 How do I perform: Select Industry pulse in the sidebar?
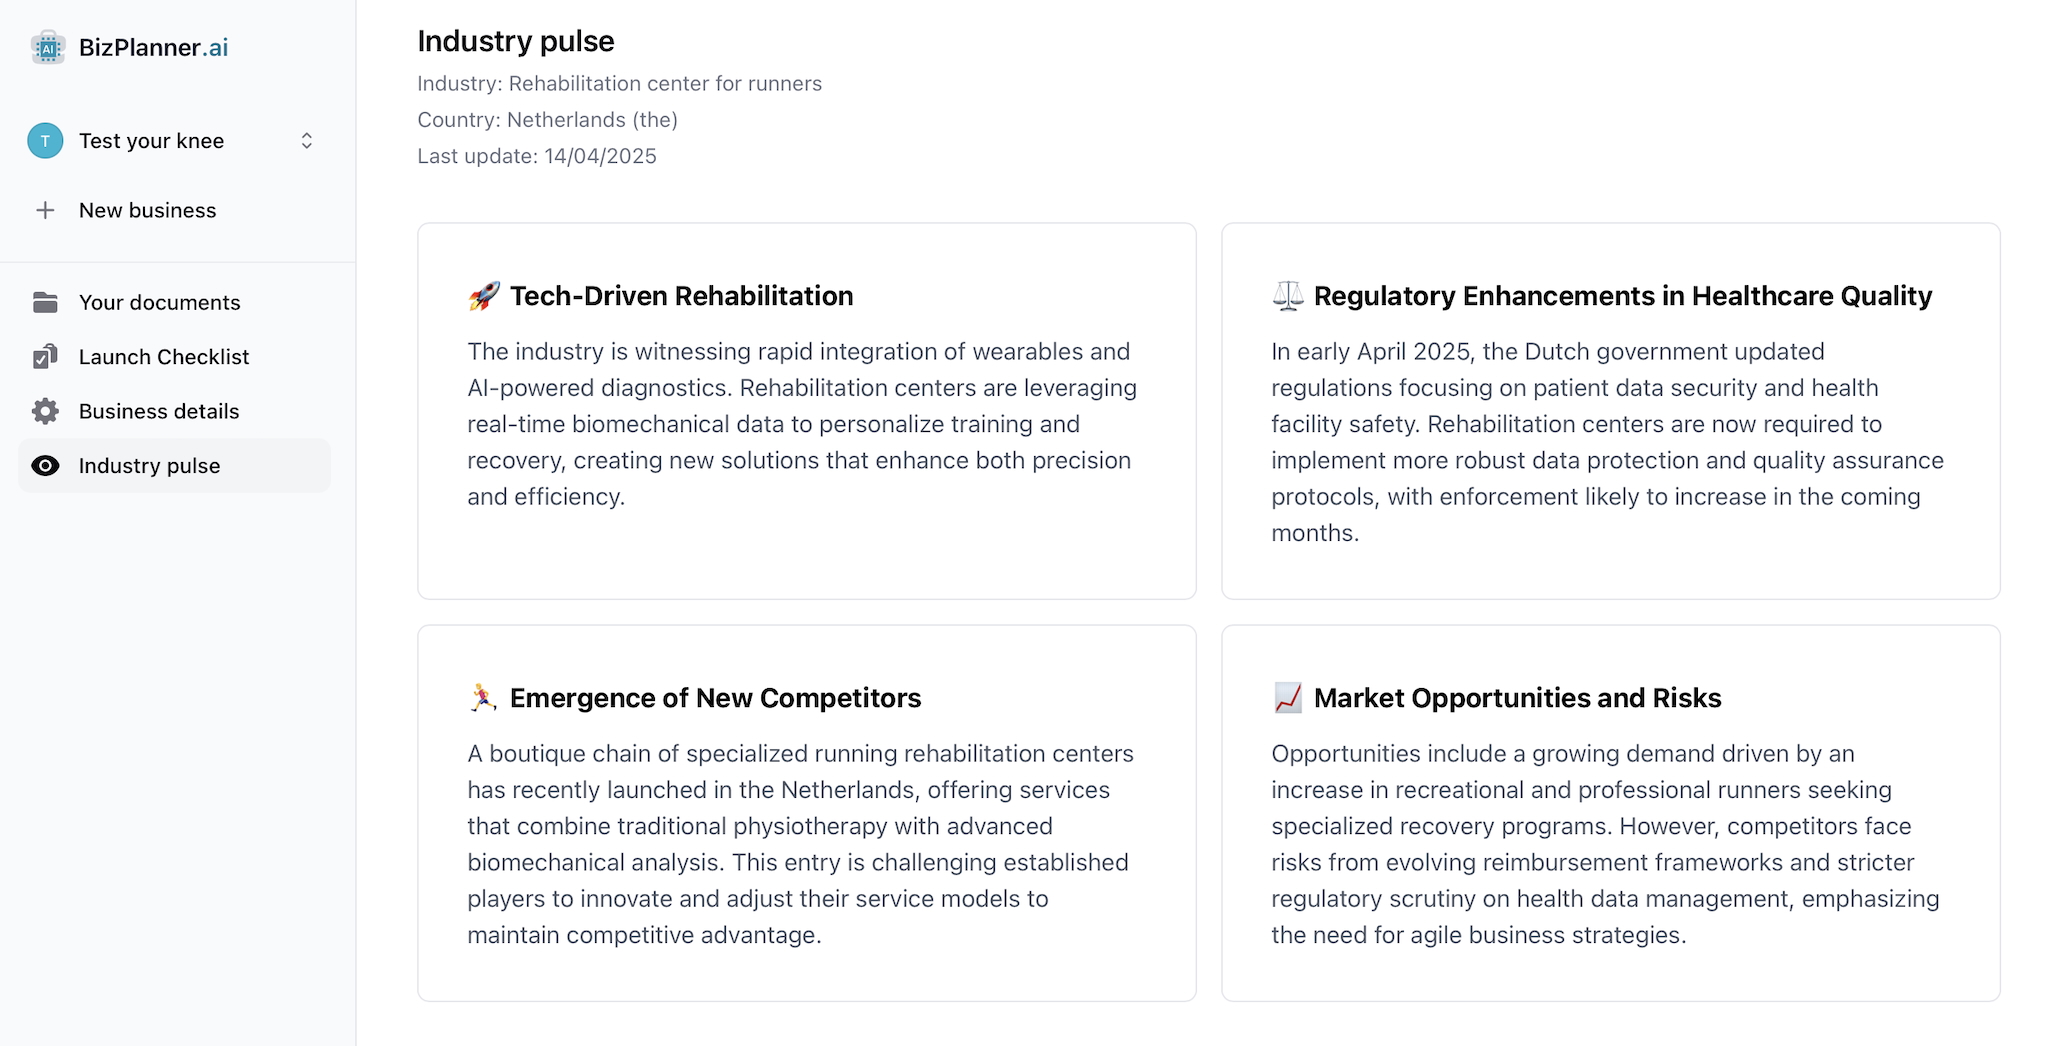coord(150,466)
